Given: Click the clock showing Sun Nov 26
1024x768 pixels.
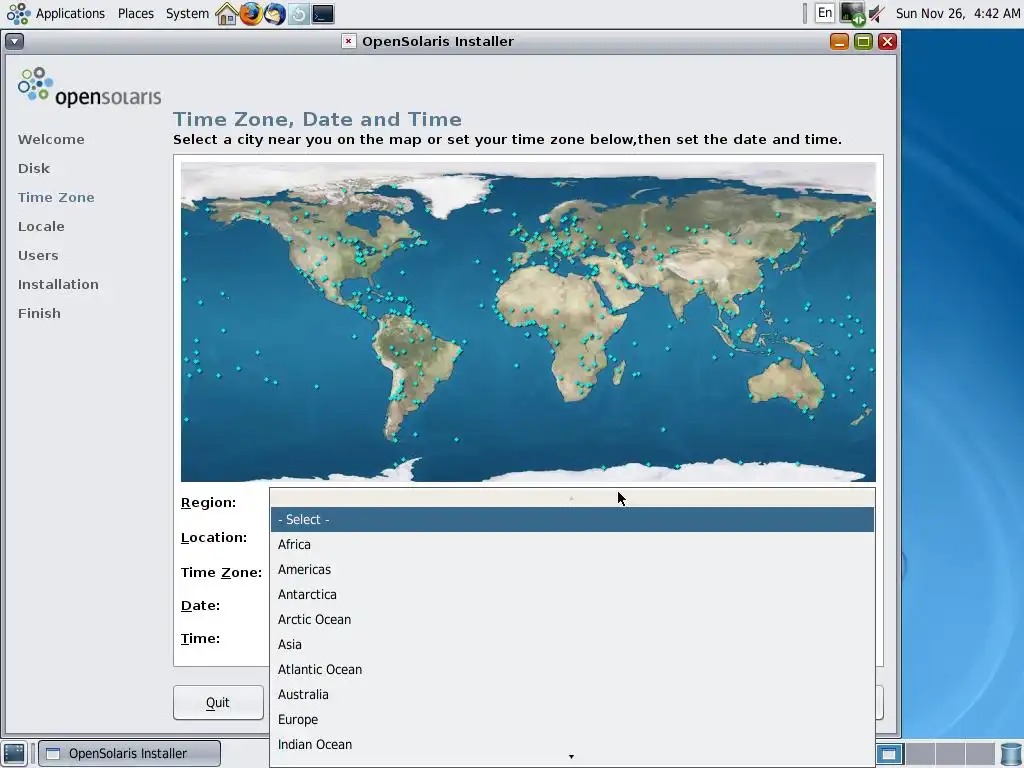Looking at the screenshot, I should tap(957, 13).
